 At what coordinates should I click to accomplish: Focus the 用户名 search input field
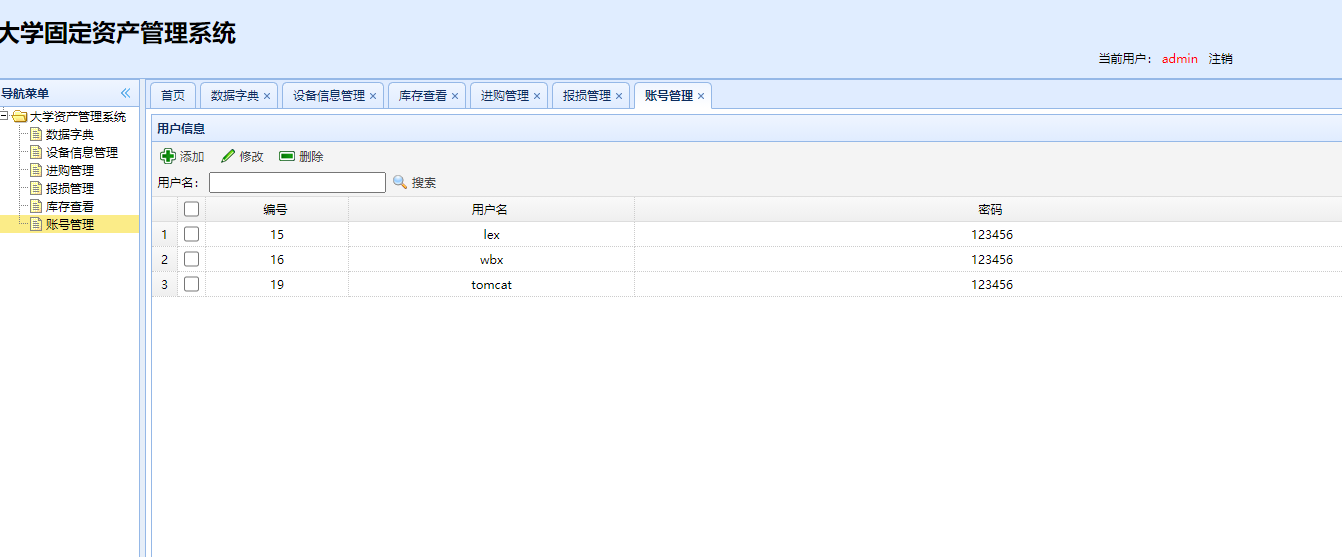click(x=297, y=182)
